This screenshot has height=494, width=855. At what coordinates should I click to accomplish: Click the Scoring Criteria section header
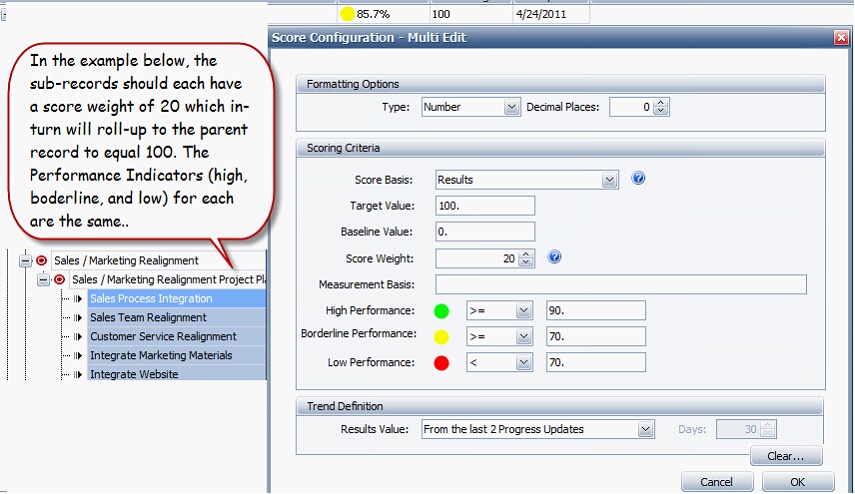561,148
